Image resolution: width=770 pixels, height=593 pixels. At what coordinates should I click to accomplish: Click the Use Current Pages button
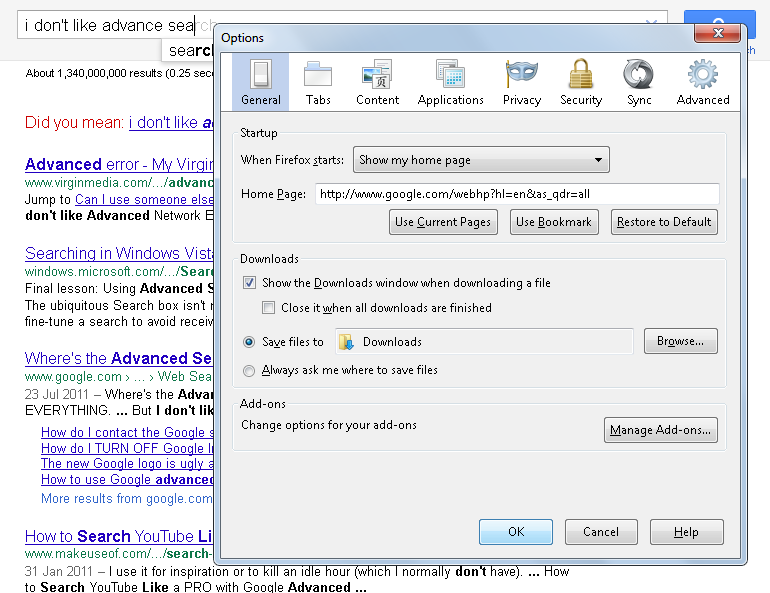point(443,222)
